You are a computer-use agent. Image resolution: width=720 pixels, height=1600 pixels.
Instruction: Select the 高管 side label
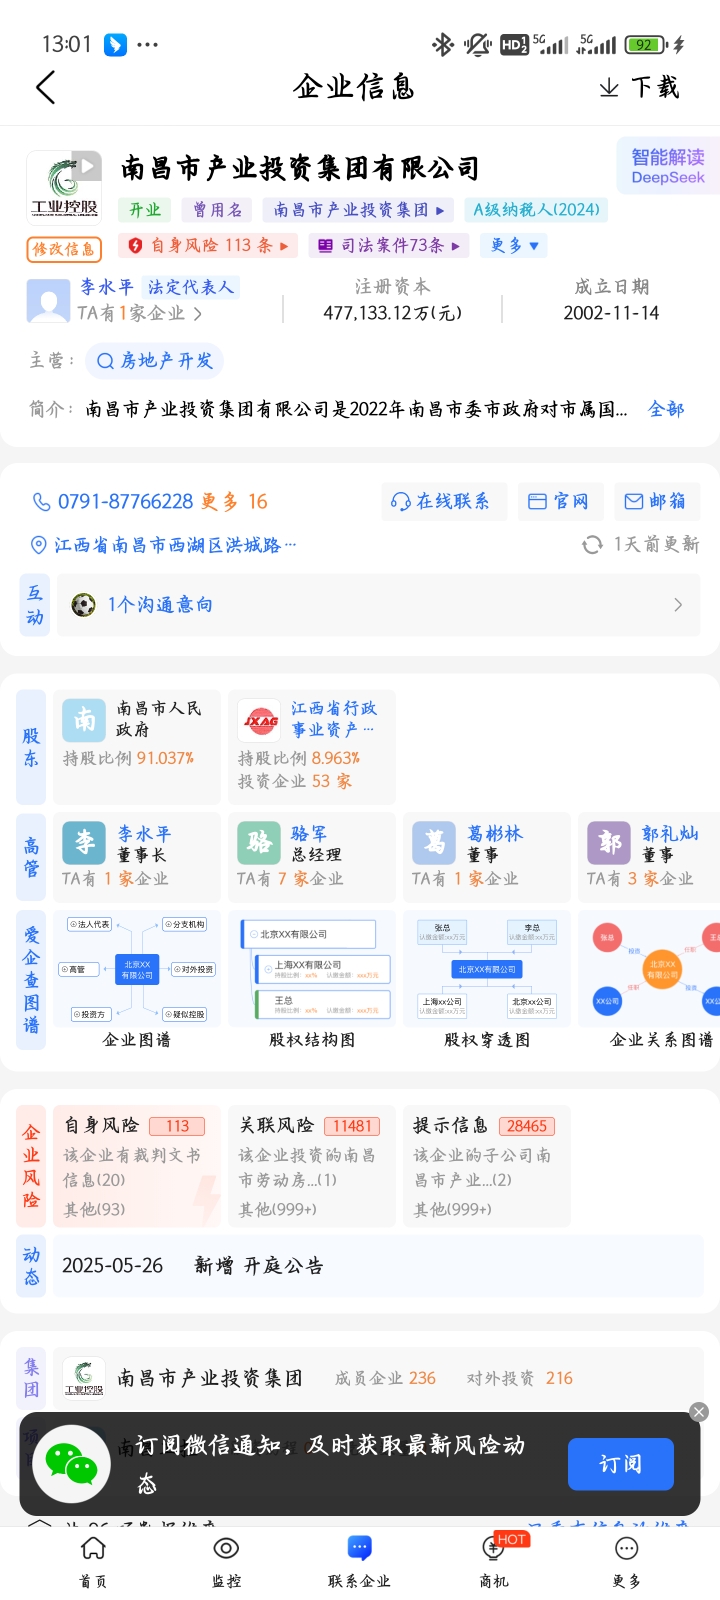click(31, 856)
